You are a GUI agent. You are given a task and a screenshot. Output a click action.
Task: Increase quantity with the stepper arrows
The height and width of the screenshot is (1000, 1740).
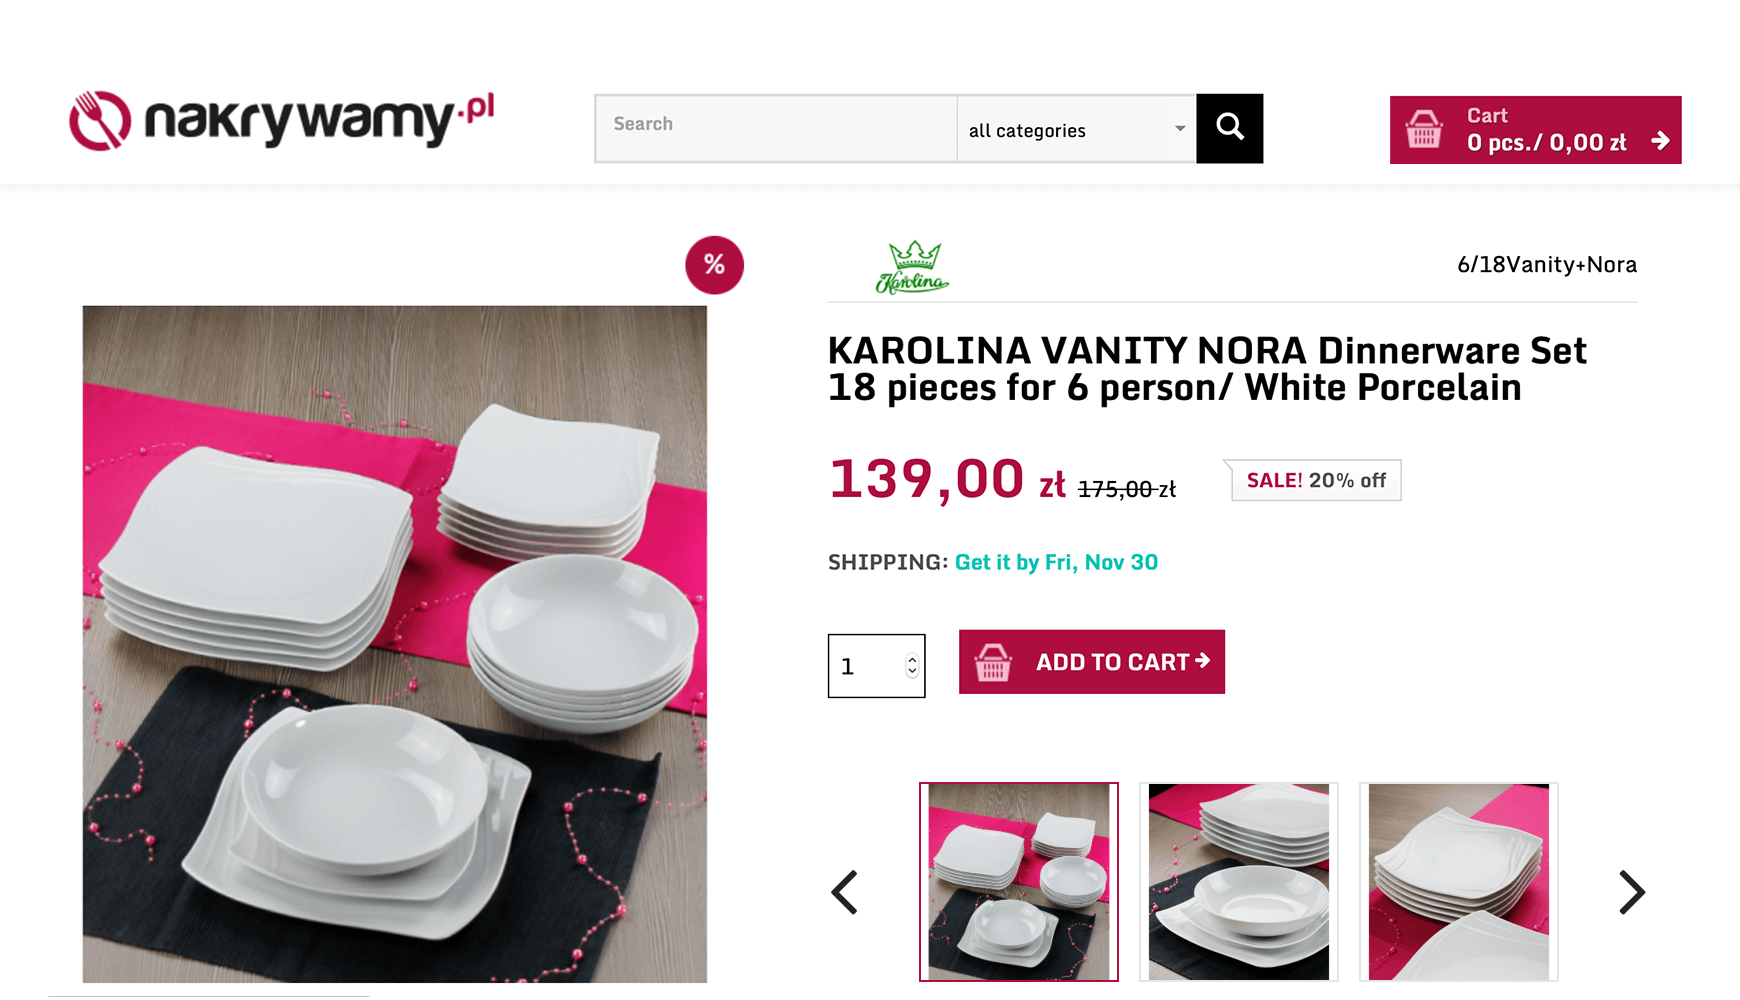point(912,660)
